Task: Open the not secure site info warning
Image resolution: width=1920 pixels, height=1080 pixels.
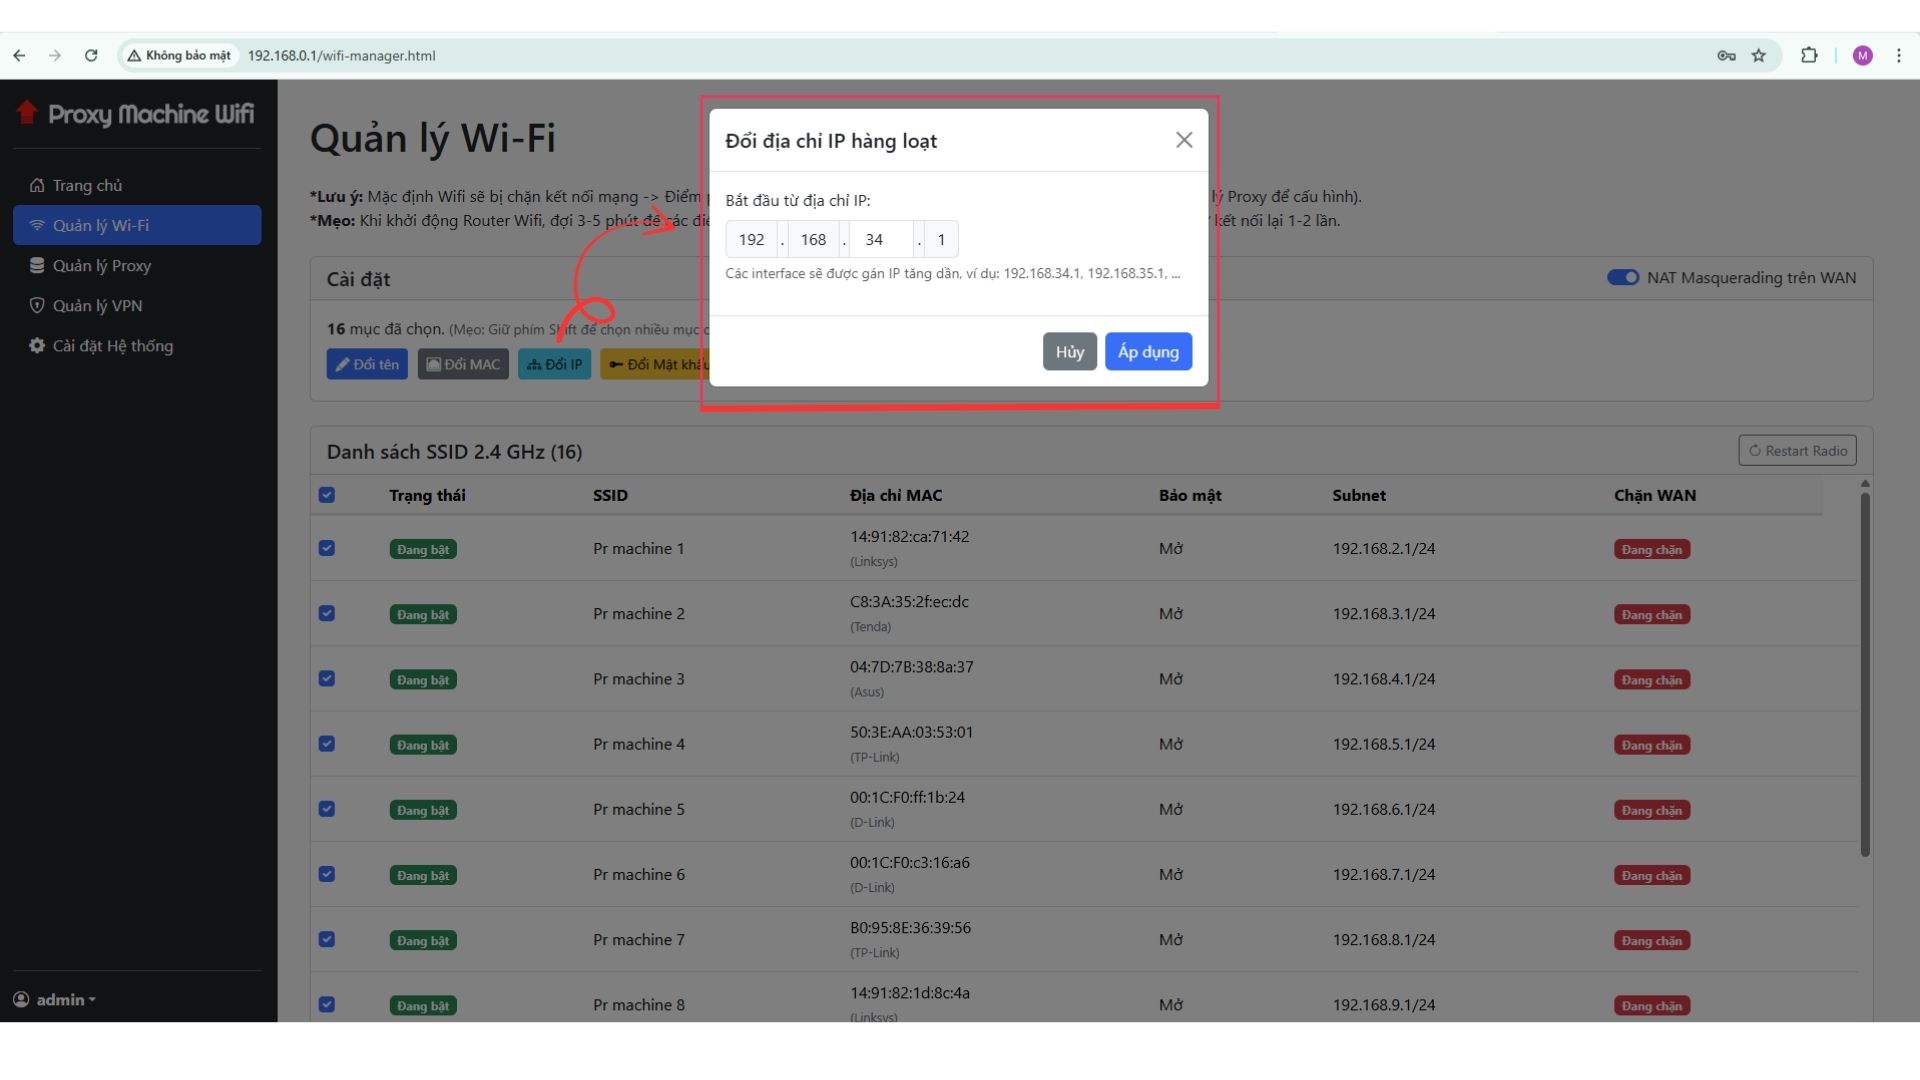Action: tap(179, 55)
